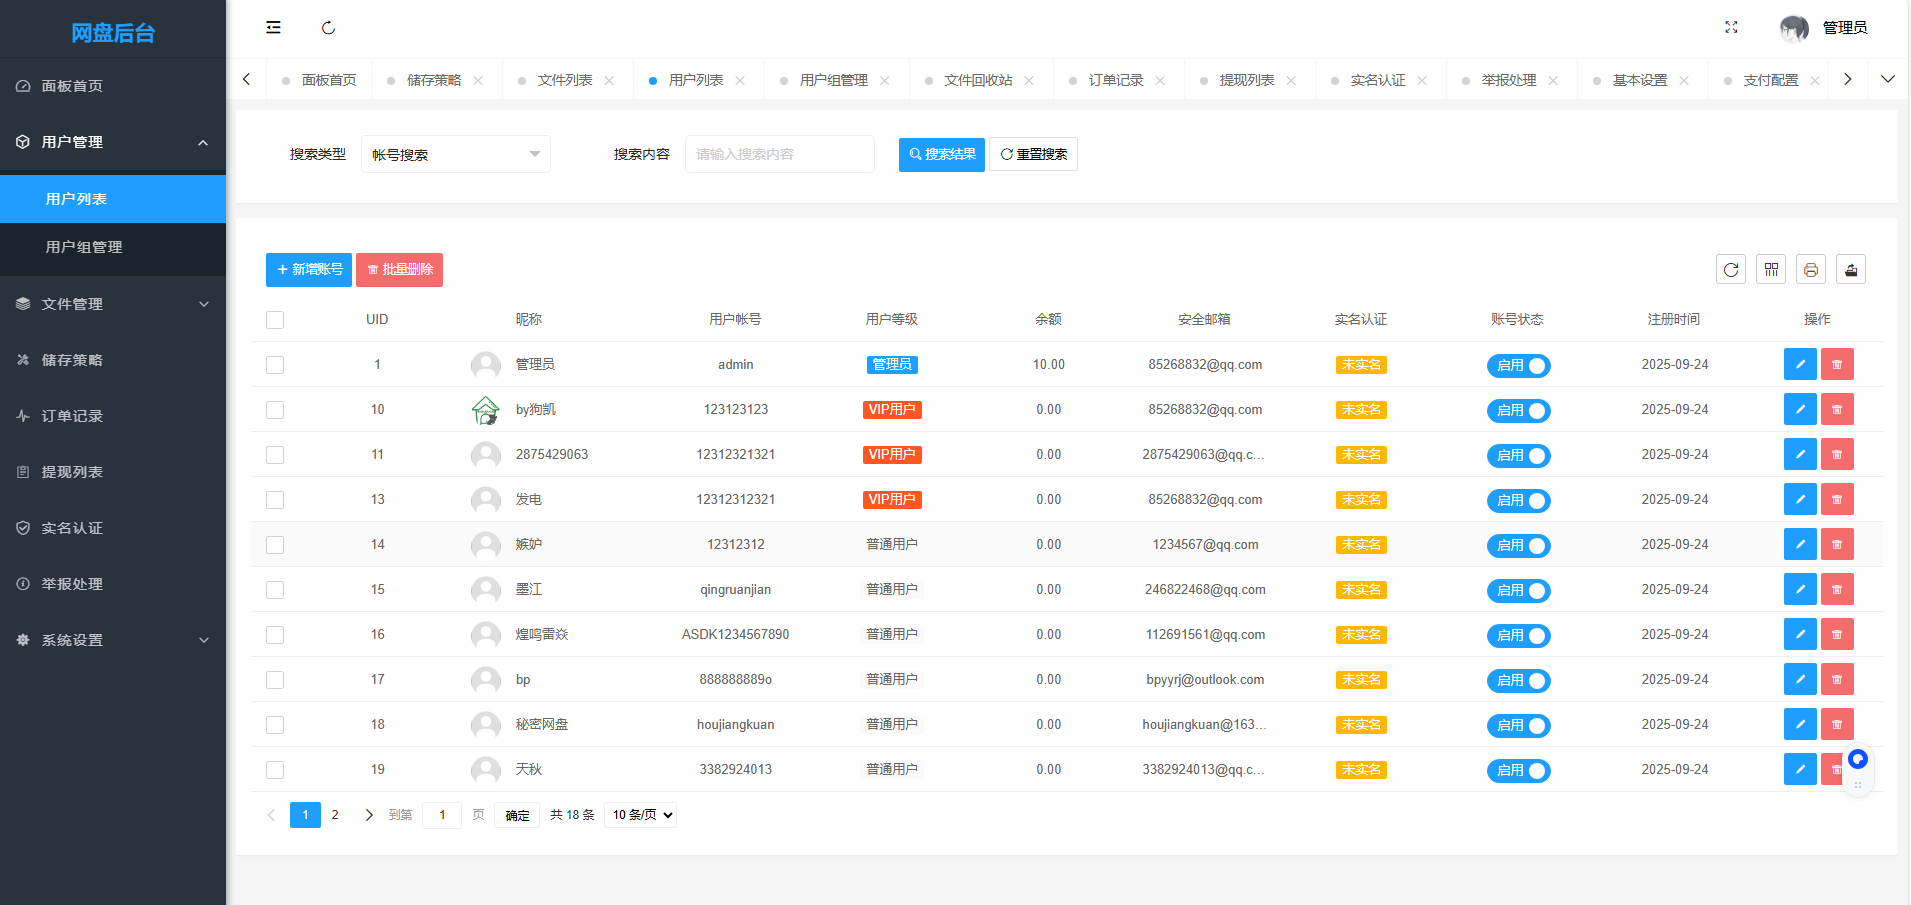The image size is (1911, 905).
Task: Open 实名认证 in the sidebar menu
Action: [70, 527]
